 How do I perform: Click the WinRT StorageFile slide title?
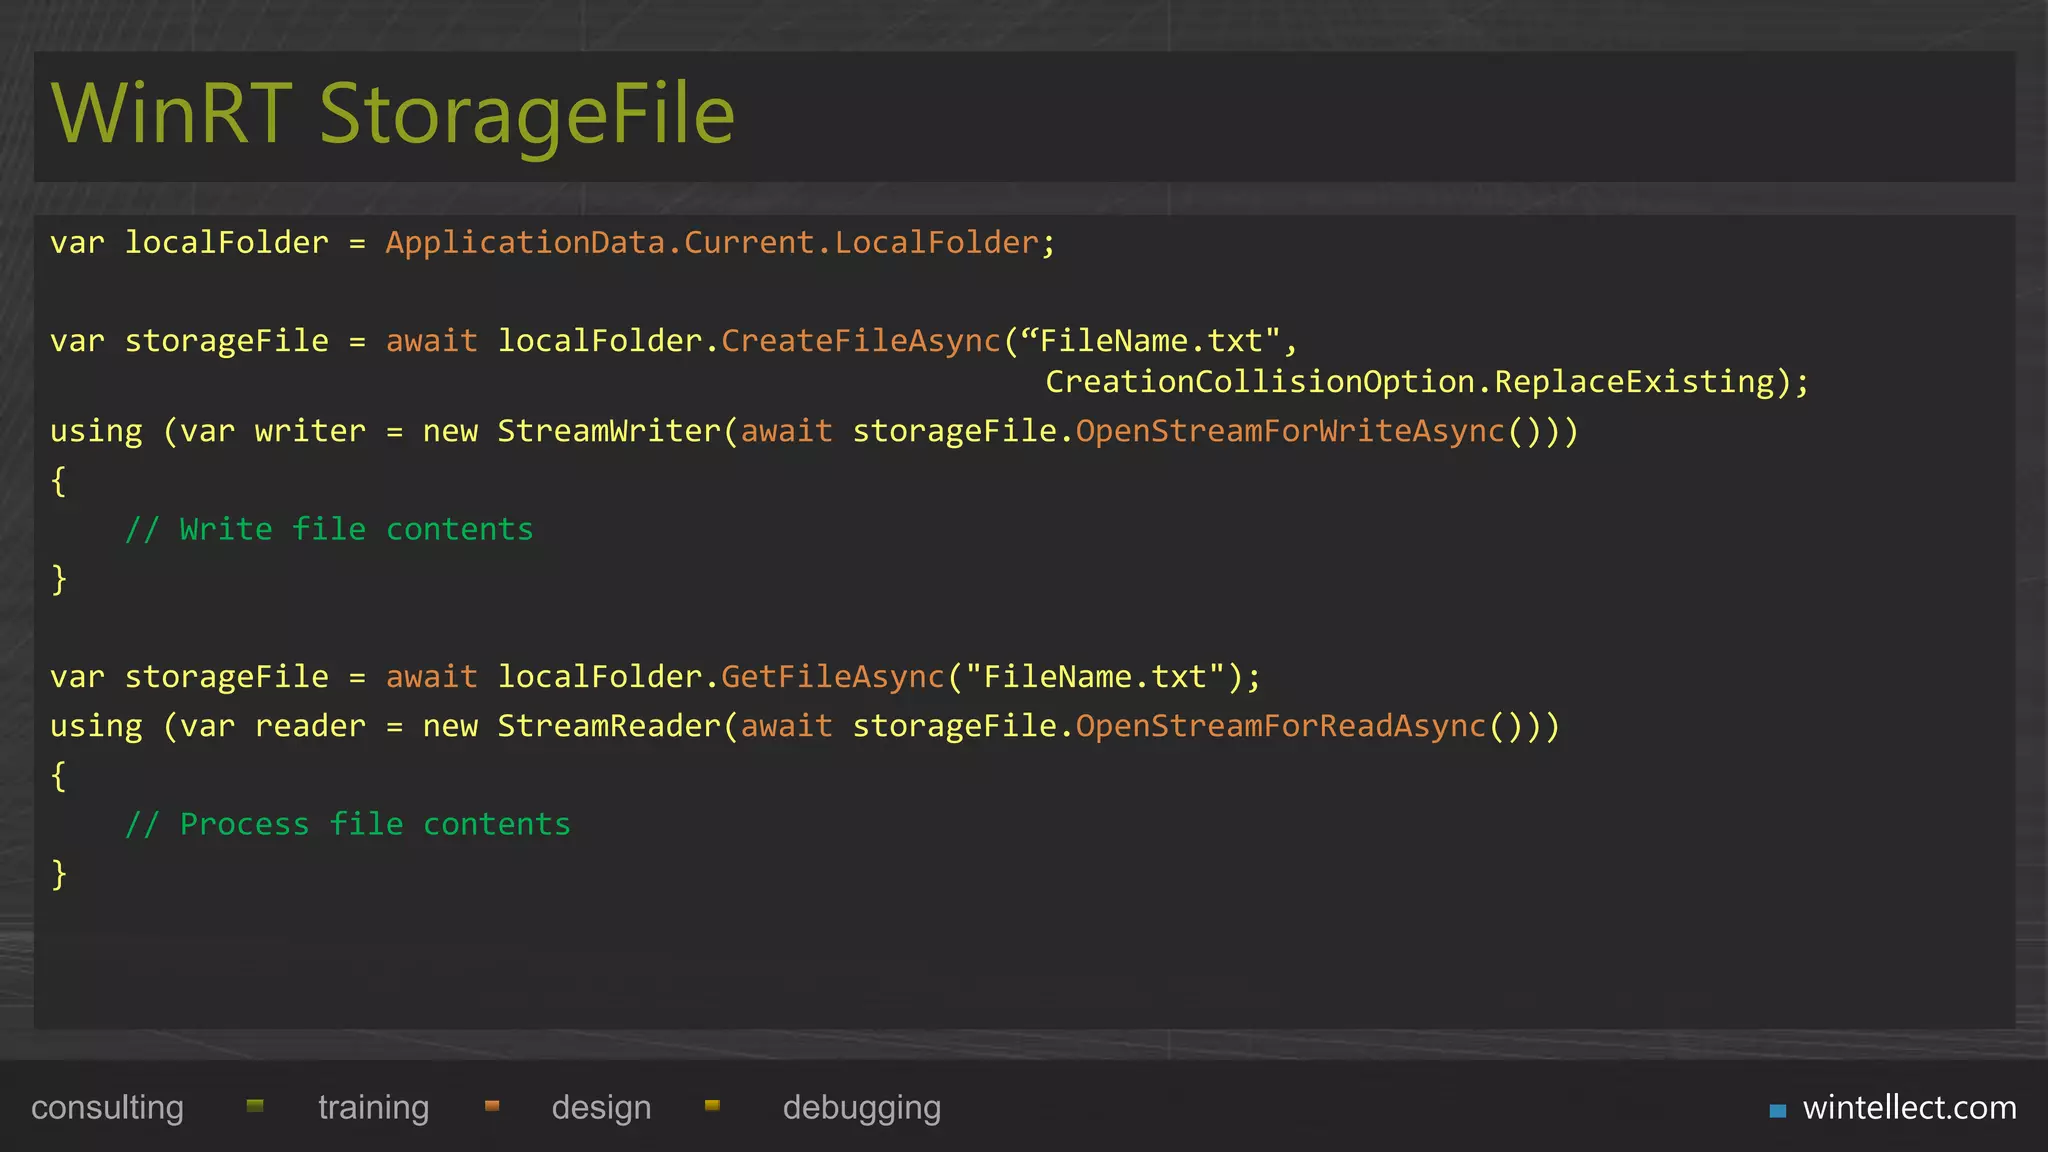(393, 114)
